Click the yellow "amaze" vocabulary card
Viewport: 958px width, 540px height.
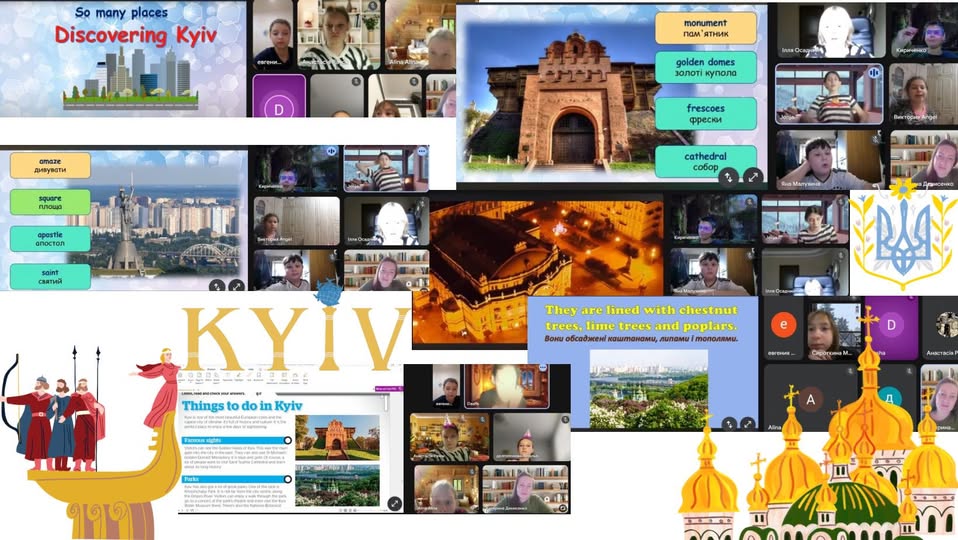point(50,165)
